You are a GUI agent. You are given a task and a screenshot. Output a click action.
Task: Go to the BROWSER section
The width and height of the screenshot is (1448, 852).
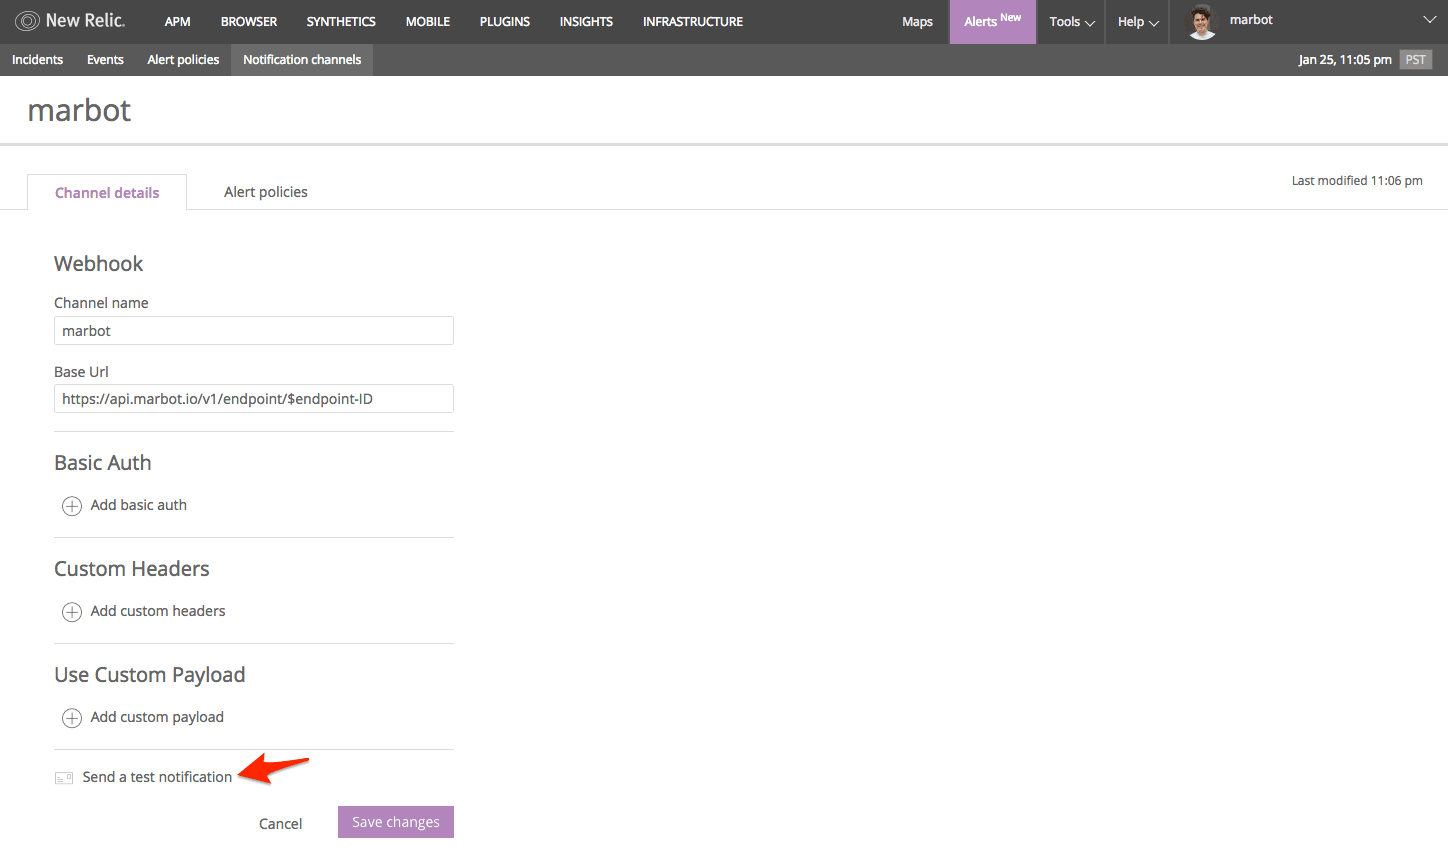point(249,21)
